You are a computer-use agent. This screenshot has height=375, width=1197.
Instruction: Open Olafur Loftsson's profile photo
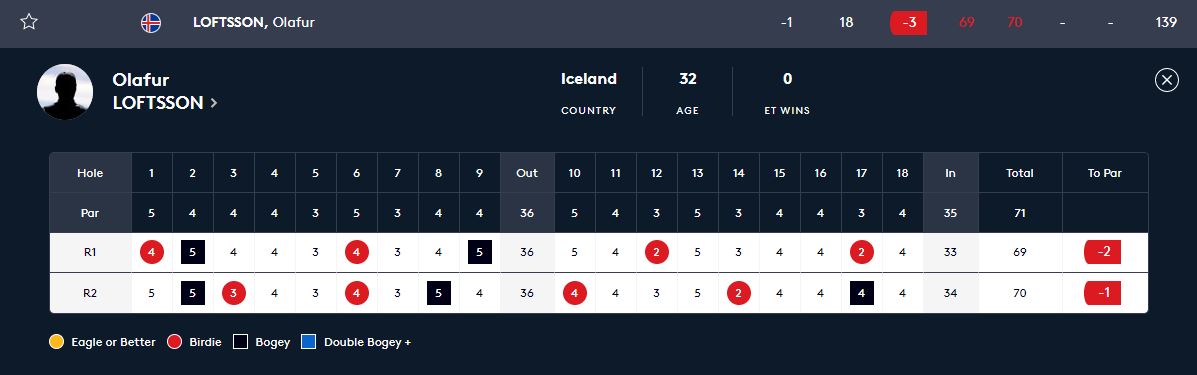point(65,92)
